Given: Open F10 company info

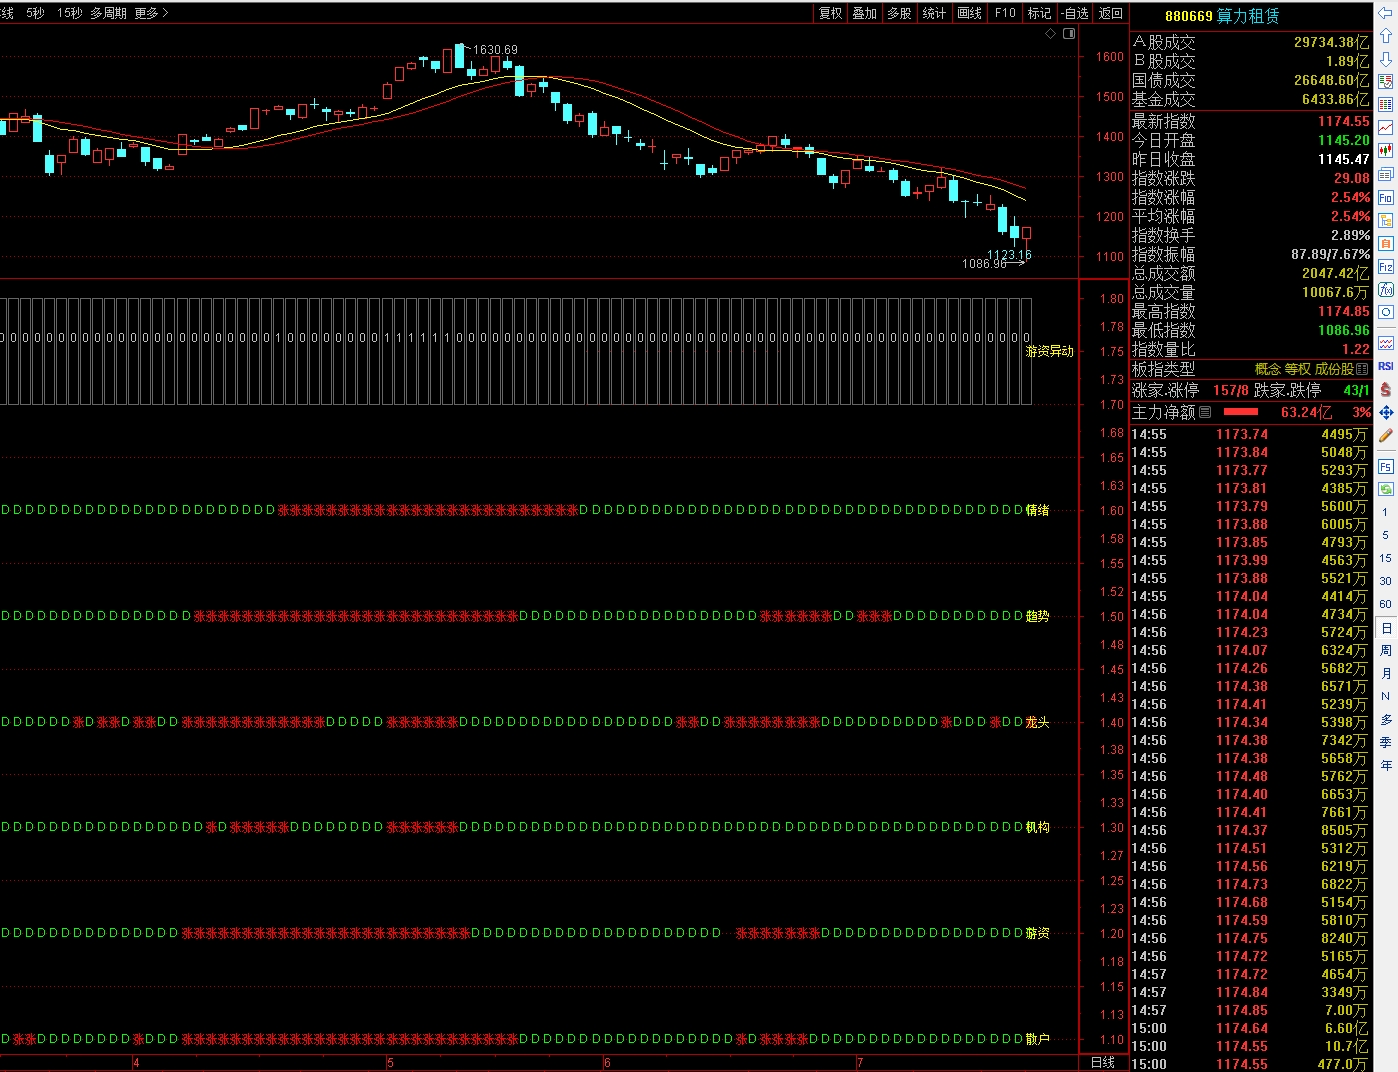Looking at the screenshot, I should (1005, 13).
